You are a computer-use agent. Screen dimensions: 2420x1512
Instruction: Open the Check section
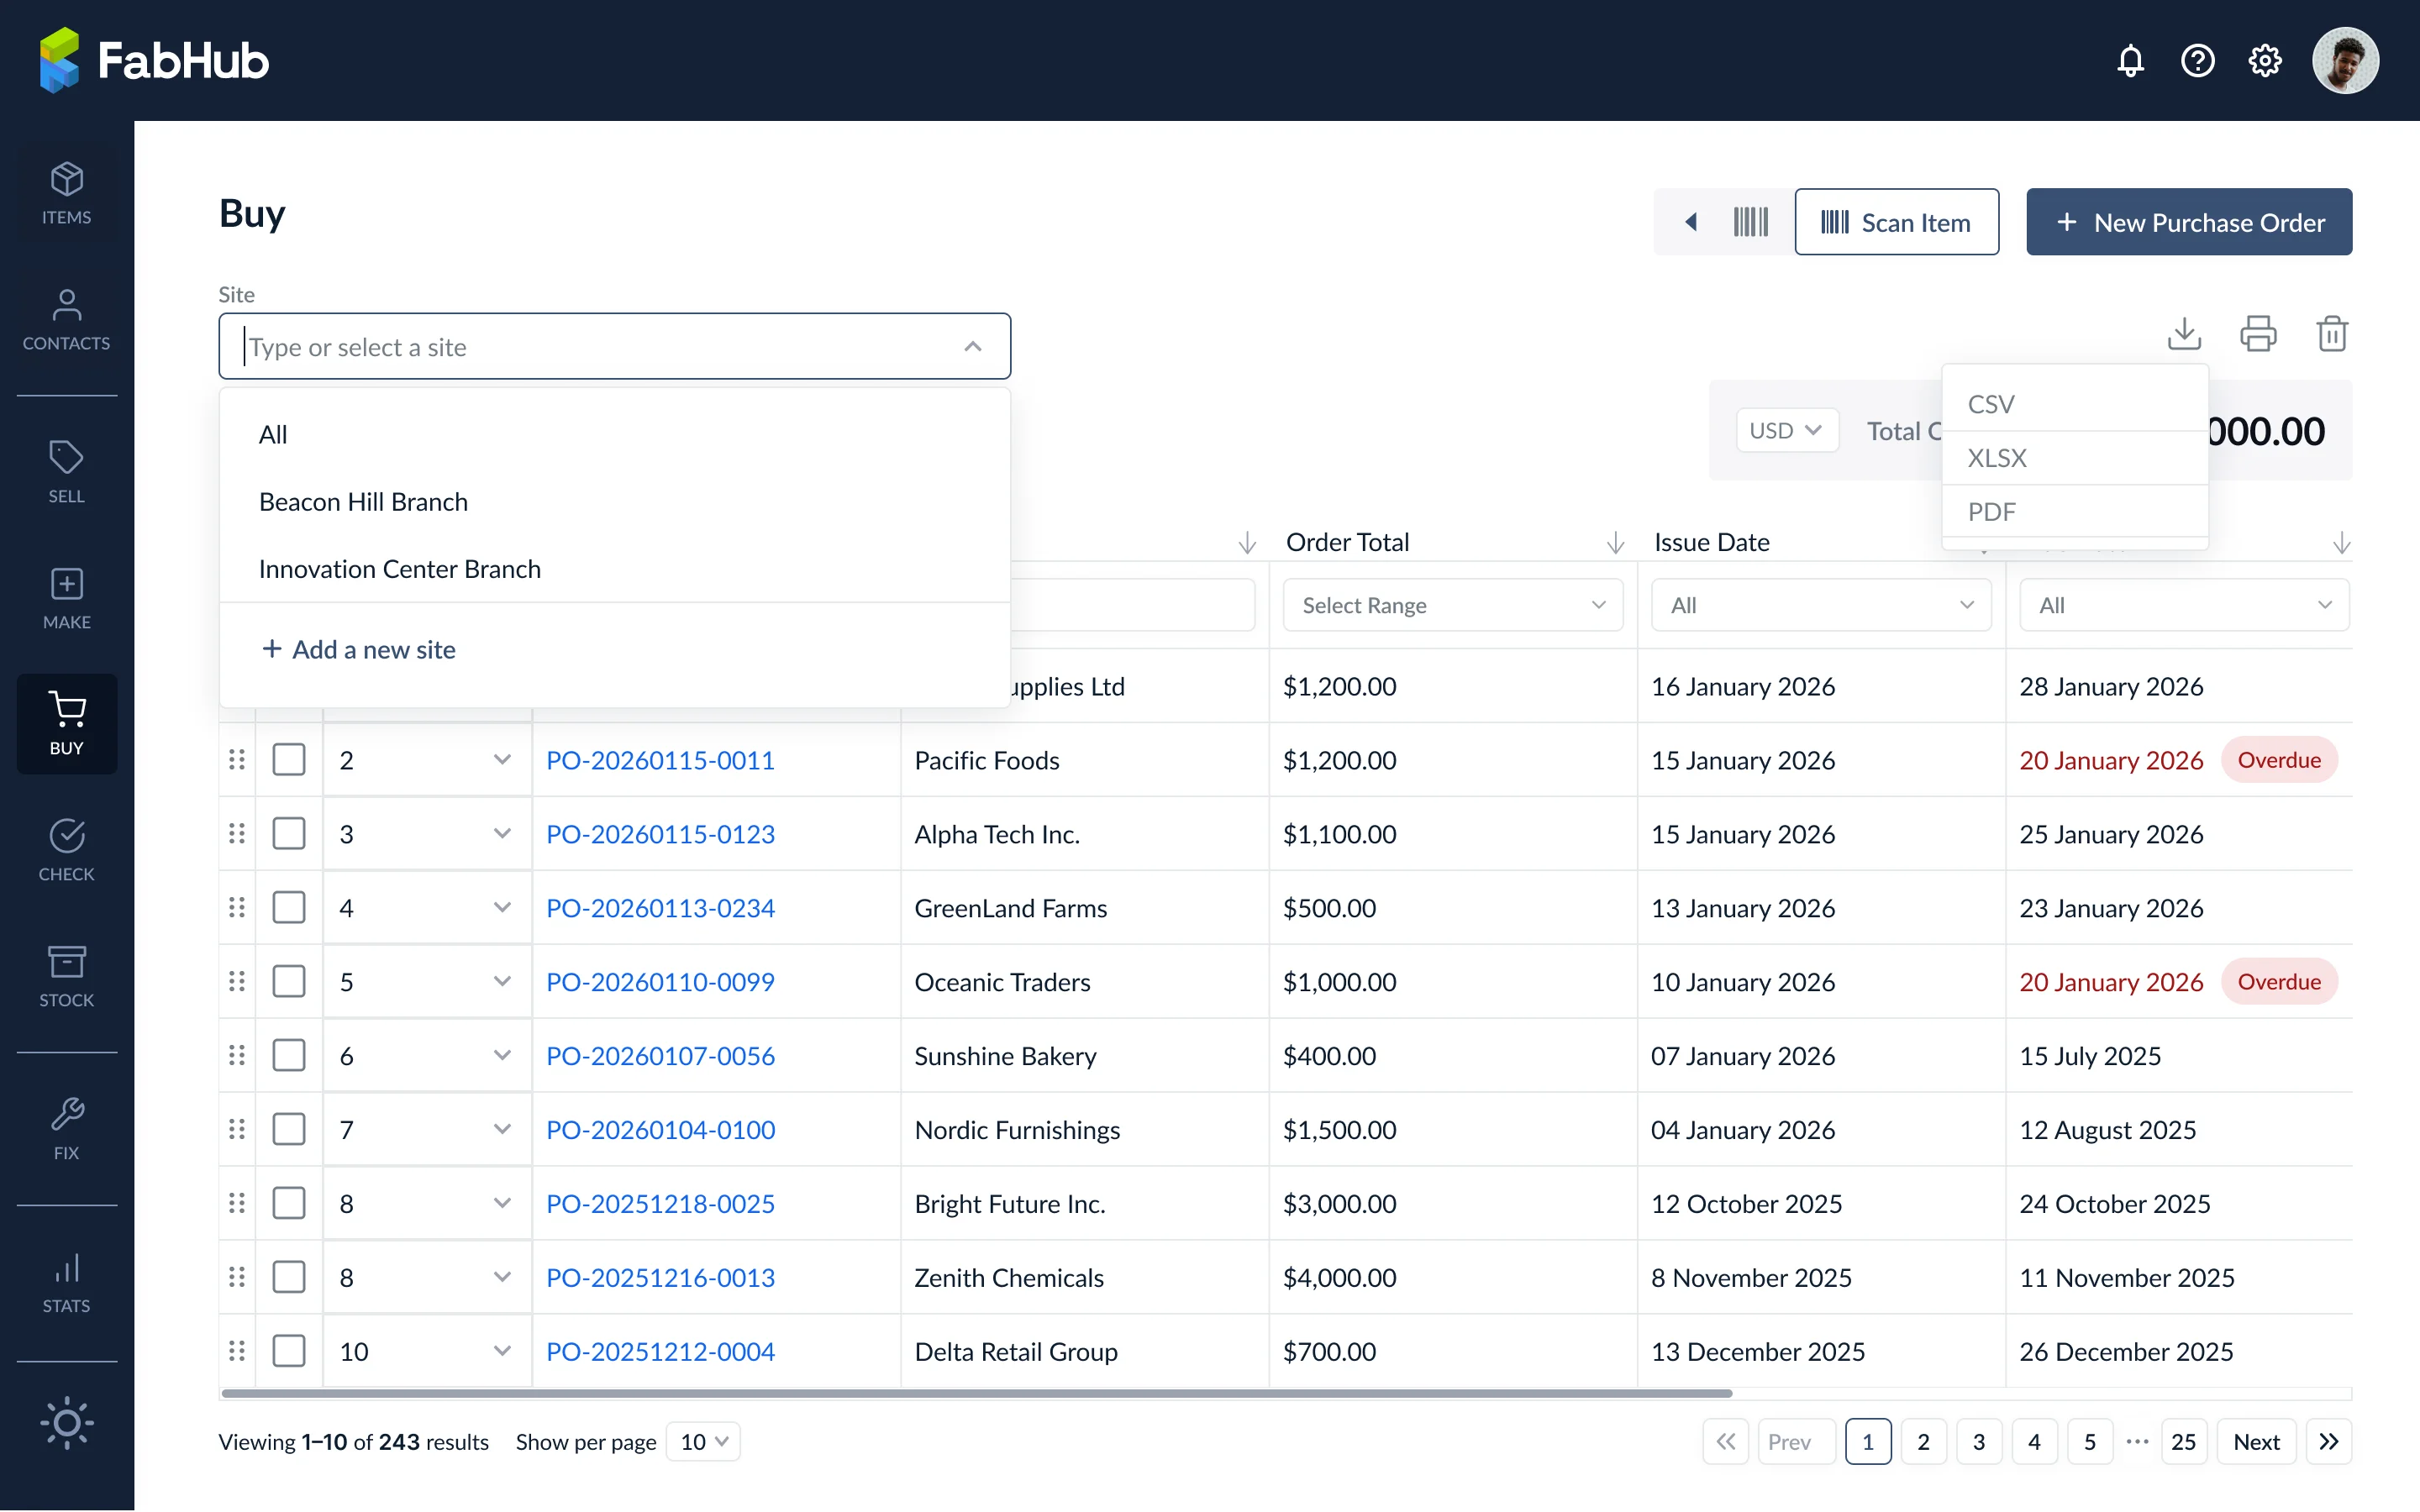(66, 850)
